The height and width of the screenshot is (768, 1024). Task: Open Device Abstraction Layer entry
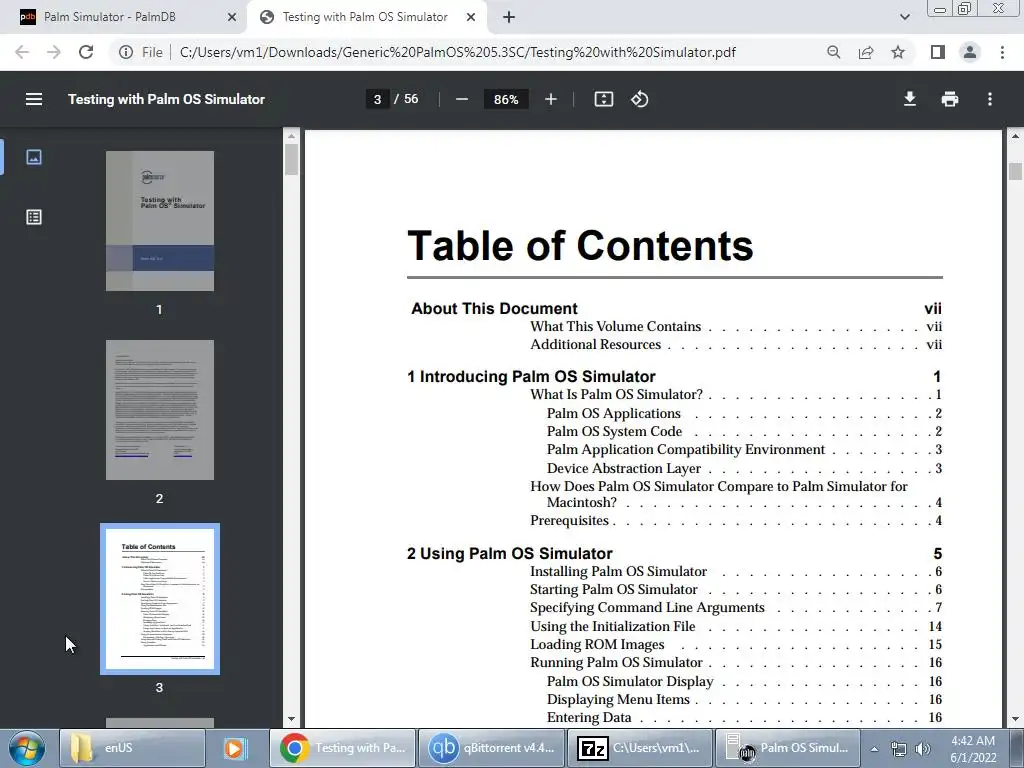[624, 468]
